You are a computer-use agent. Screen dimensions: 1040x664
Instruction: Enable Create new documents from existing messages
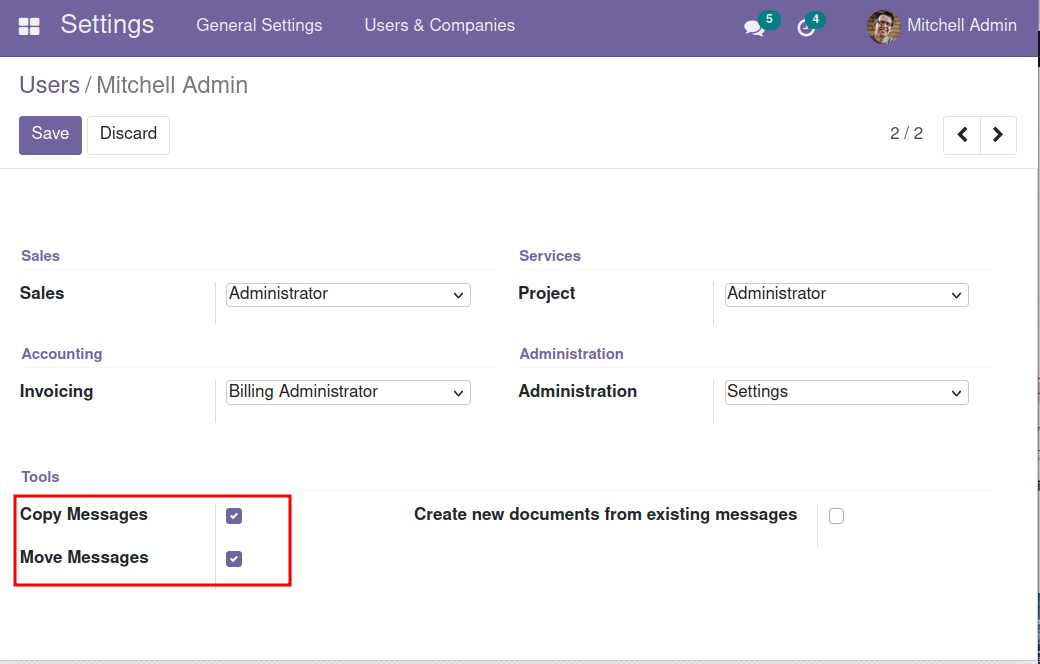tap(836, 516)
